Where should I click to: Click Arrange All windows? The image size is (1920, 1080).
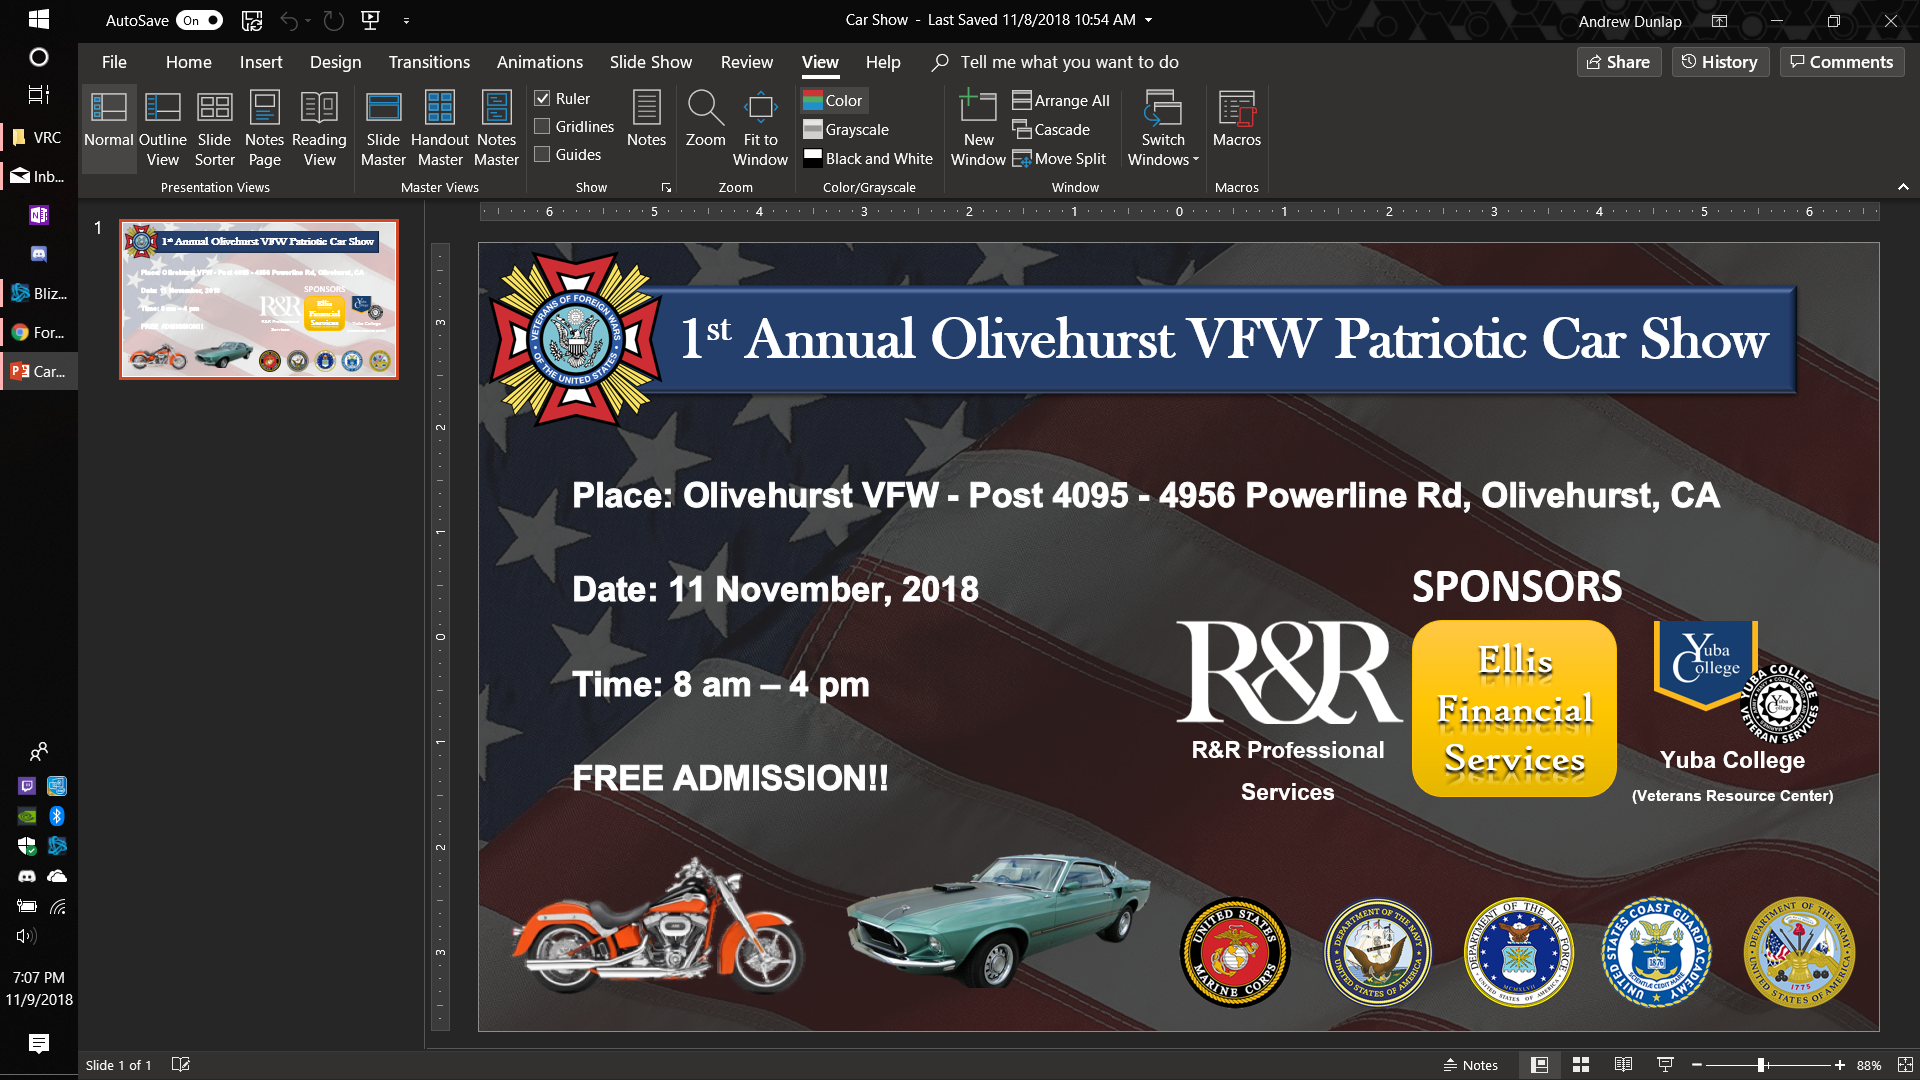point(1061,100)
